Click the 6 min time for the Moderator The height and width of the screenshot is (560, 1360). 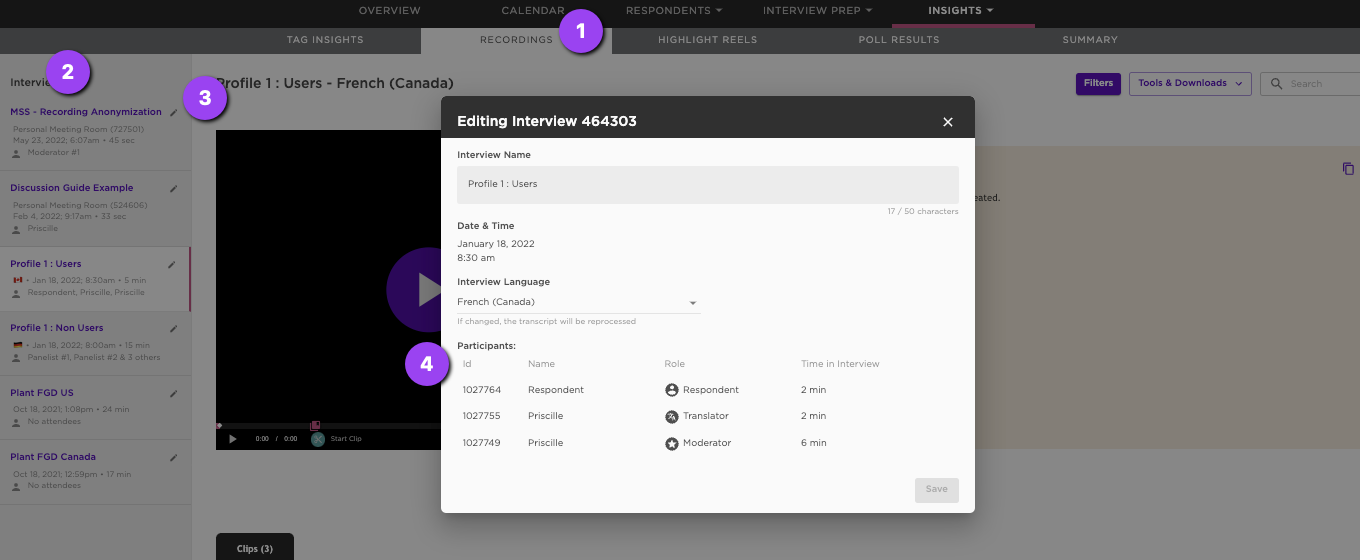814,443
